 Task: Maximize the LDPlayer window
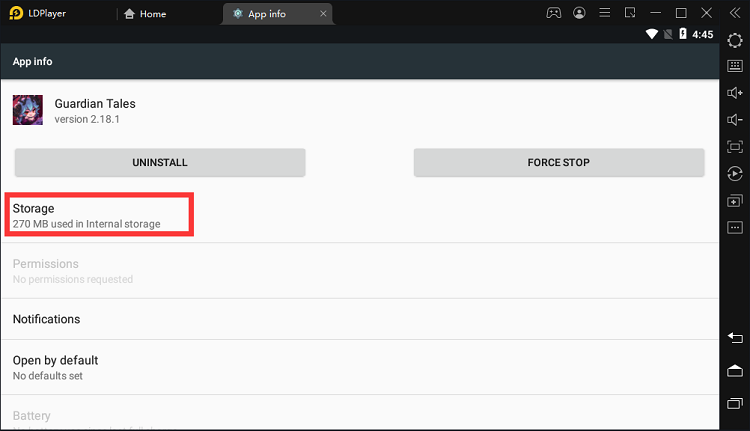681,13
